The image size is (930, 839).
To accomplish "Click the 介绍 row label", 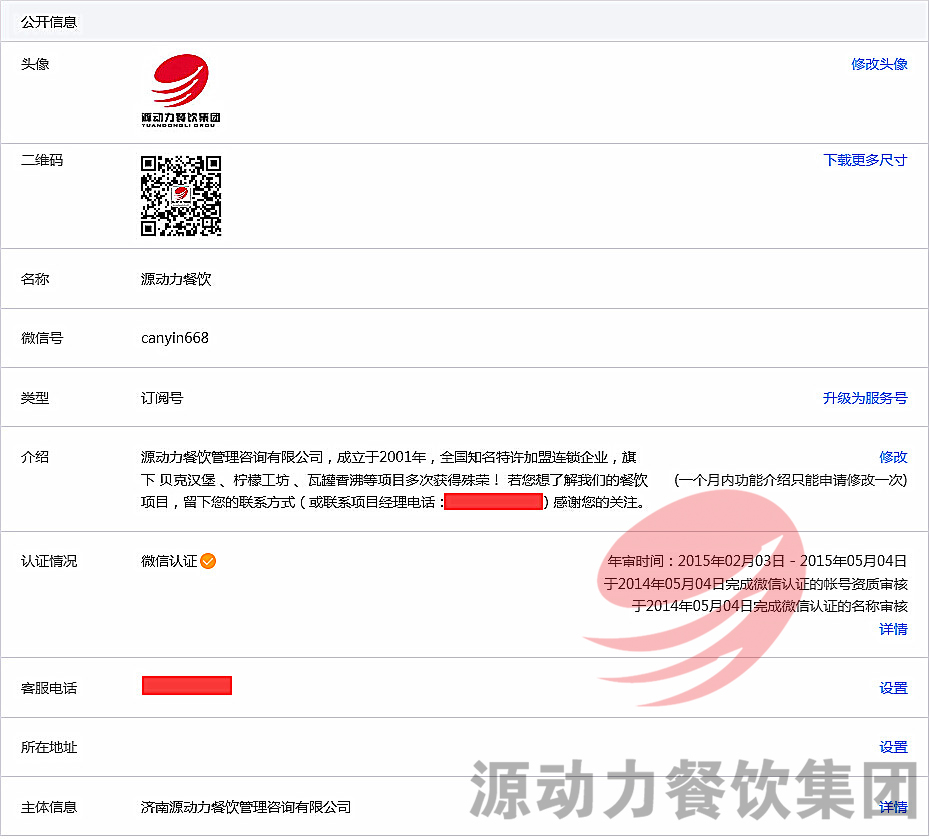I will 35,457.
